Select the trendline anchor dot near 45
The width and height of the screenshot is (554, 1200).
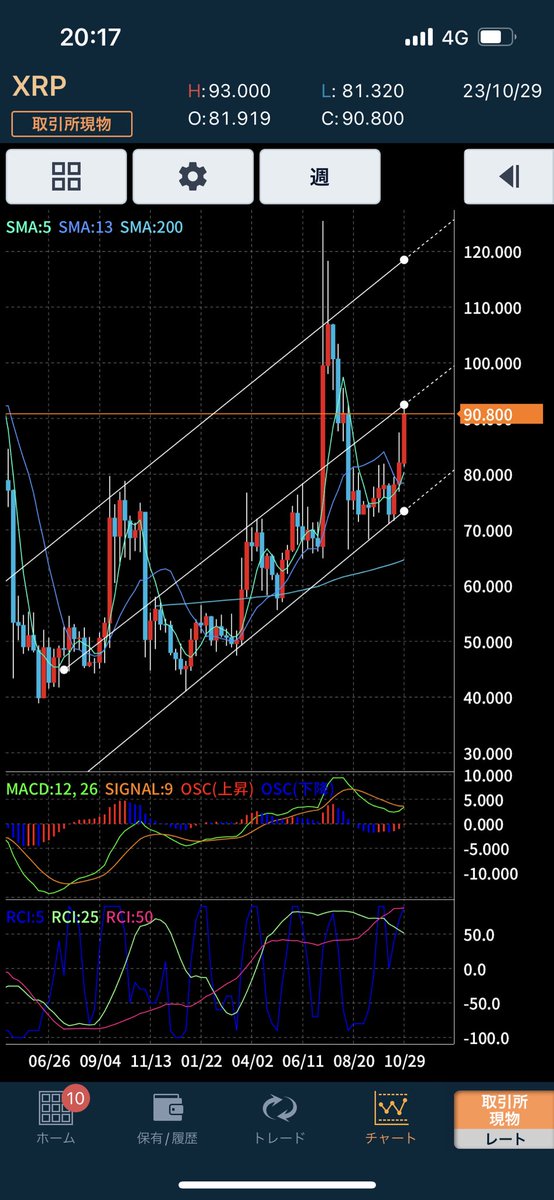(64, 670)
